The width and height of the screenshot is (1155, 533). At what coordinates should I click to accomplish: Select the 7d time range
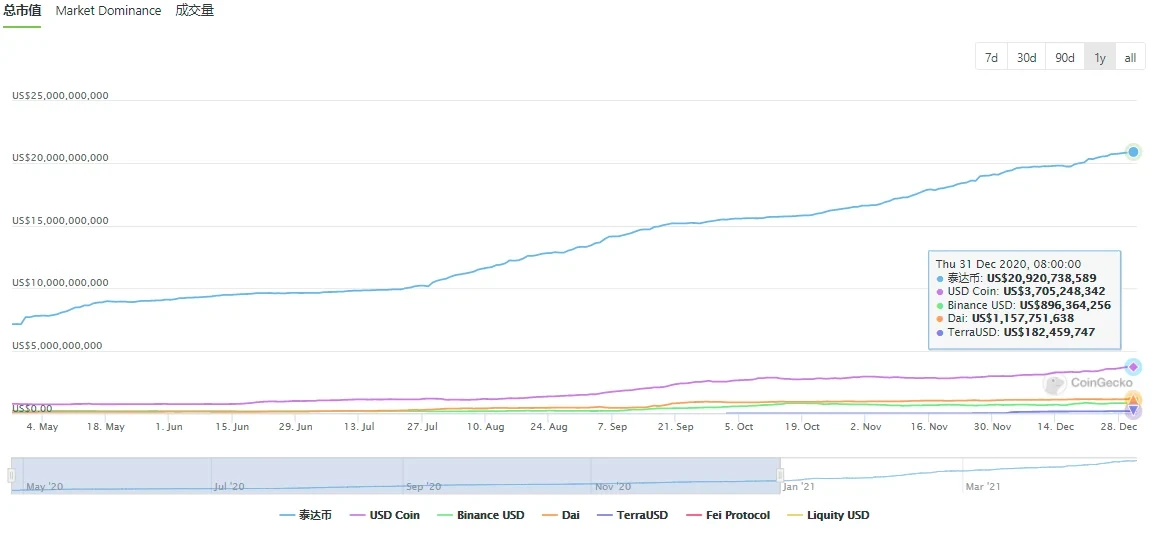tap(991, 57)
